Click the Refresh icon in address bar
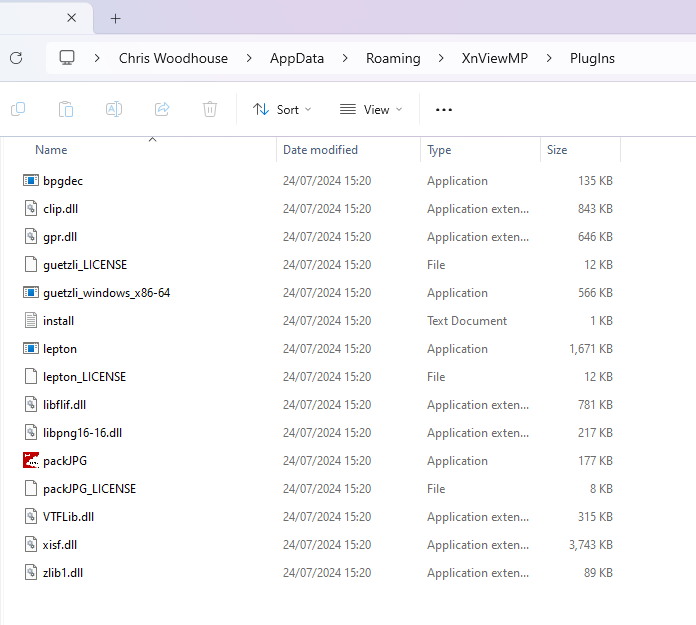This screenshot has height=625, width=696. (x=16, y=58)
